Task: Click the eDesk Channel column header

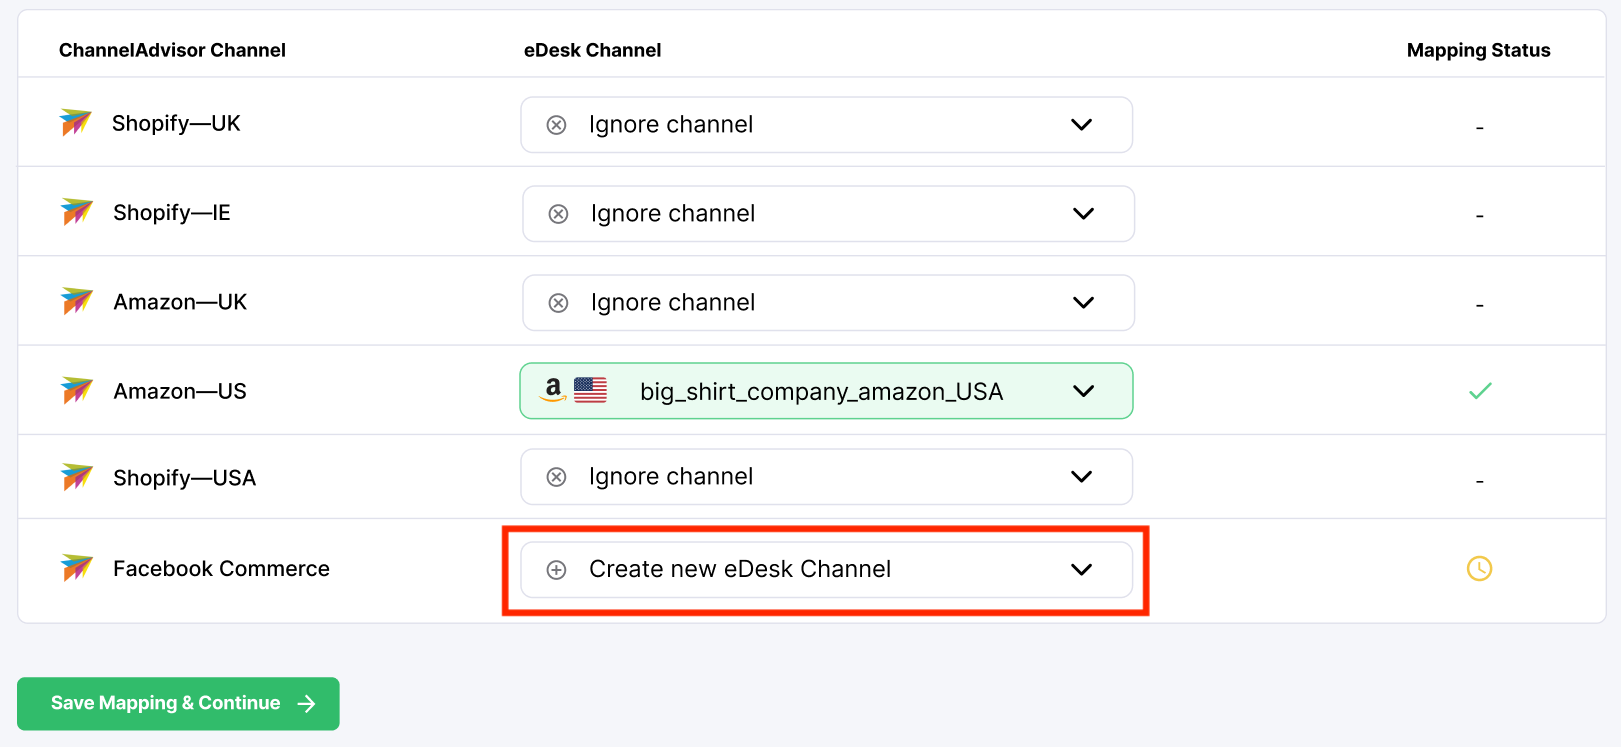Action: pos(592,50)
